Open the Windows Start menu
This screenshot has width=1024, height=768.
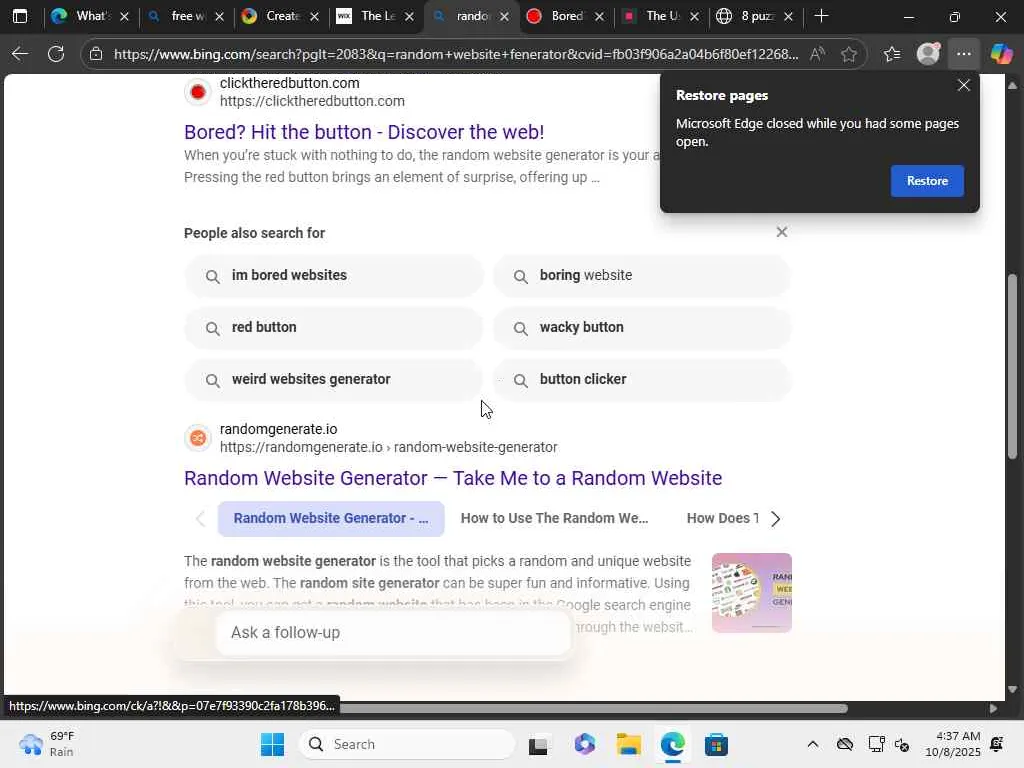tap(272, 744)
